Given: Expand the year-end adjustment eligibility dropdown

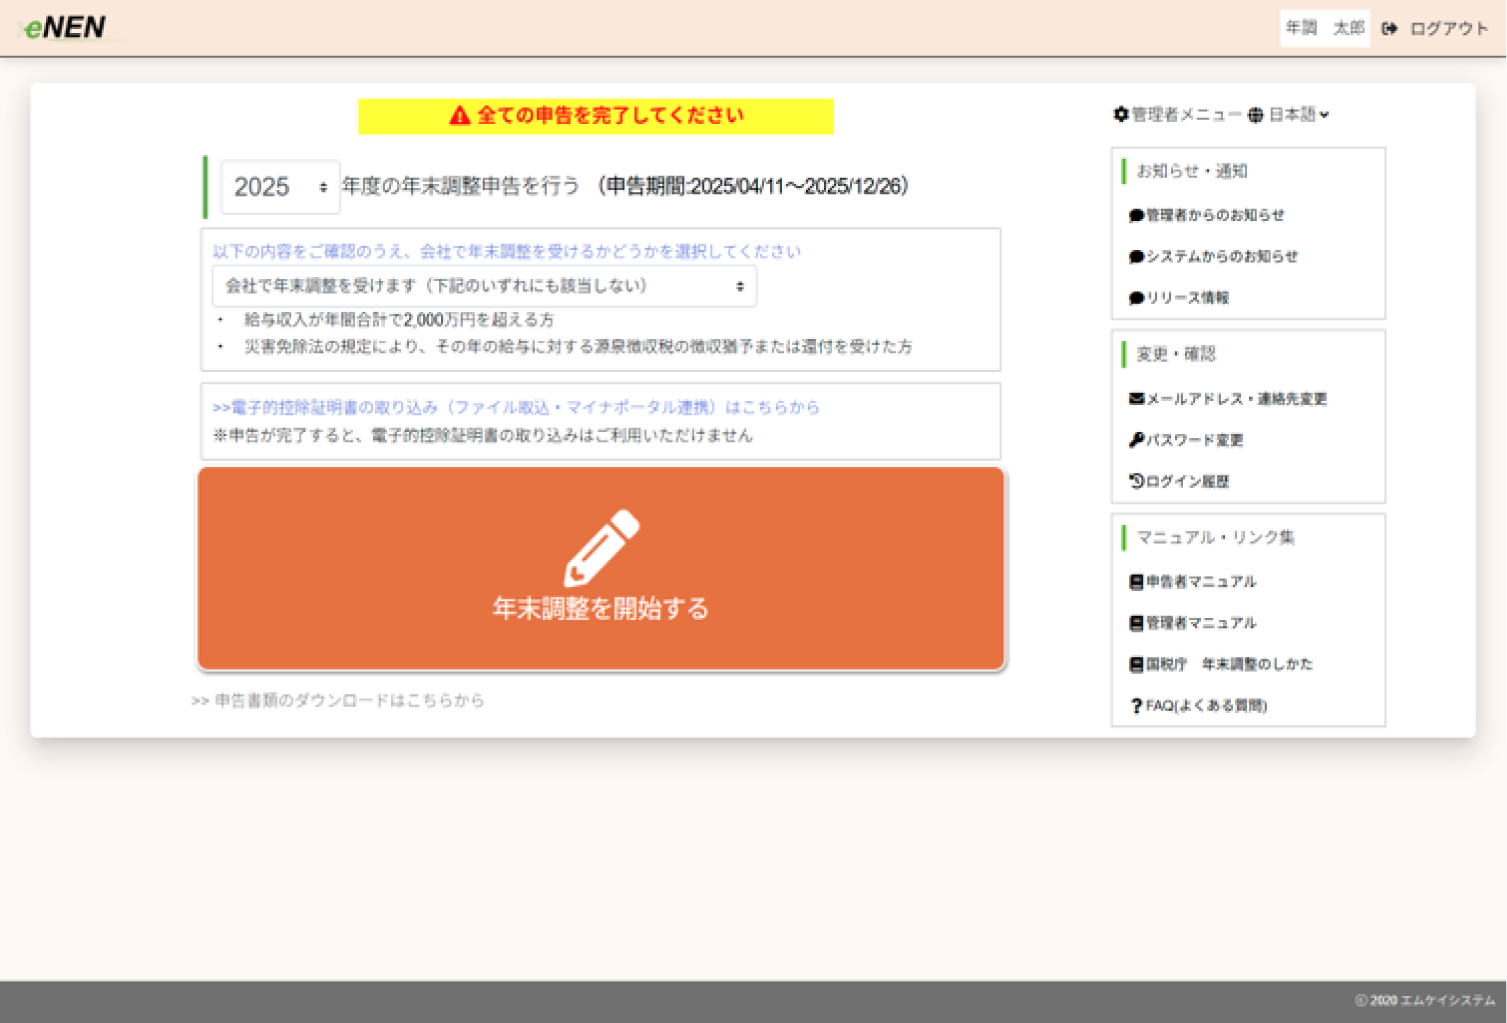Looking at the screenshot, I should coord(484,286).
